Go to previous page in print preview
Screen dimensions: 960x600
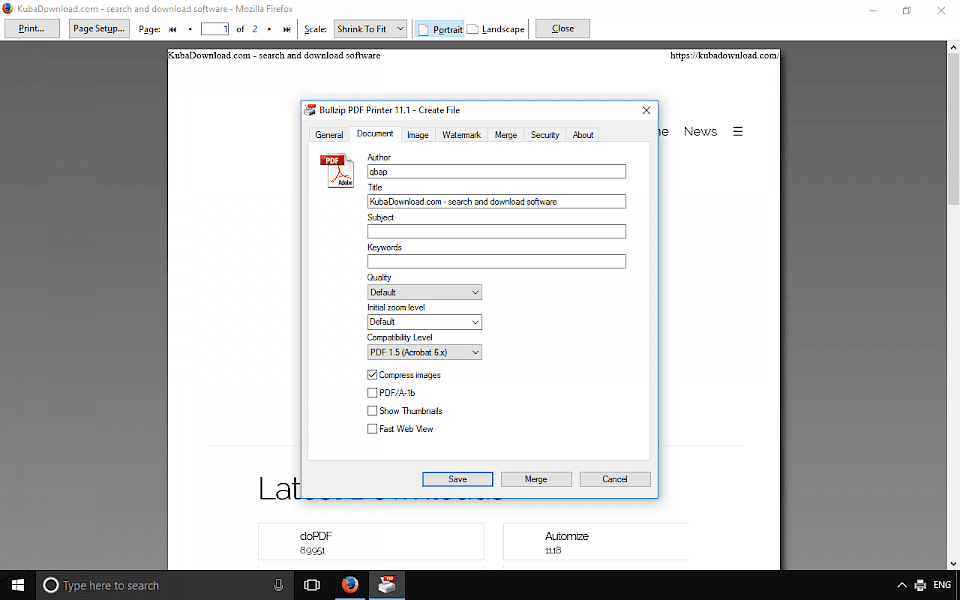coord(190,29)
